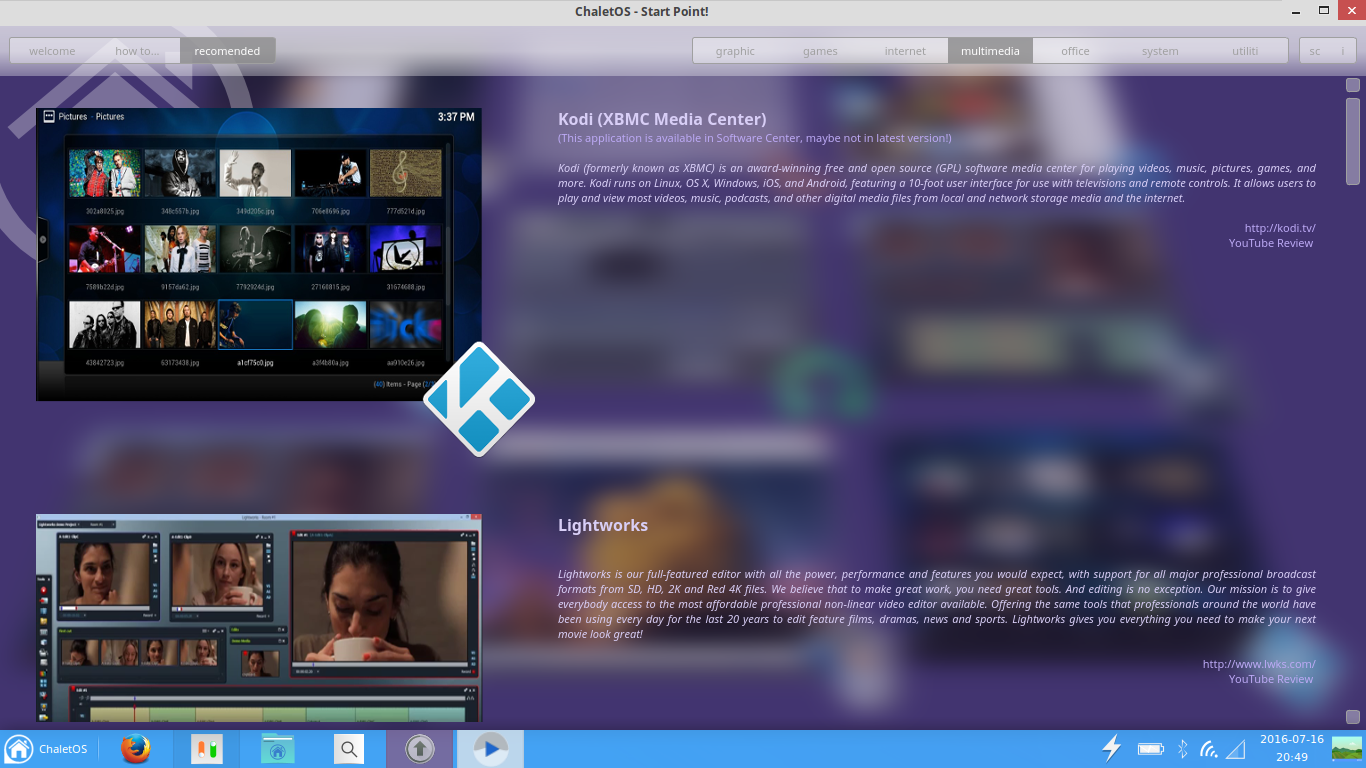Click the clock date 2016-07-16

click(x=1292, y=740)
